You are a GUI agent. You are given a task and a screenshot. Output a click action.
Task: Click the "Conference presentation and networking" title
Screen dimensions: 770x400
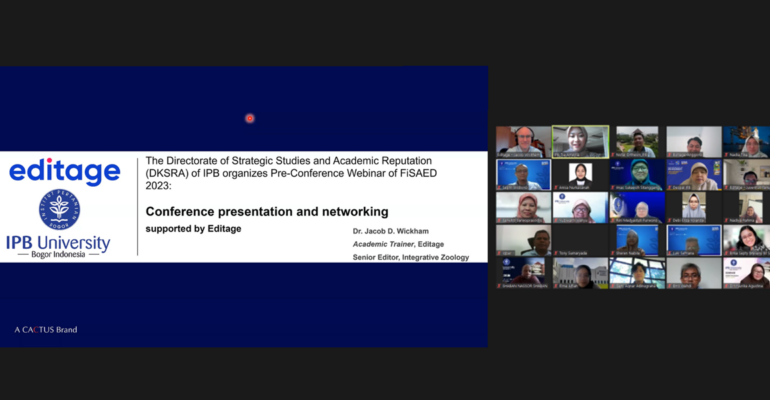click(x=267, y=211)
